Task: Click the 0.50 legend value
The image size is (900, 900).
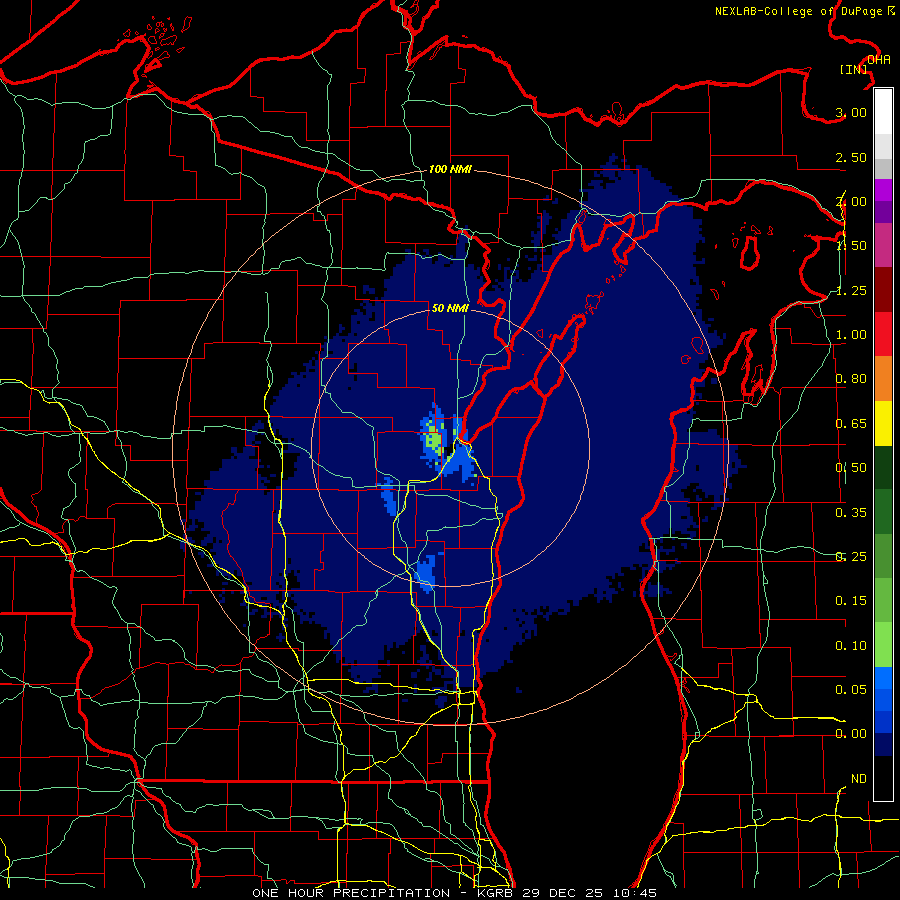Action: (851, 468)
